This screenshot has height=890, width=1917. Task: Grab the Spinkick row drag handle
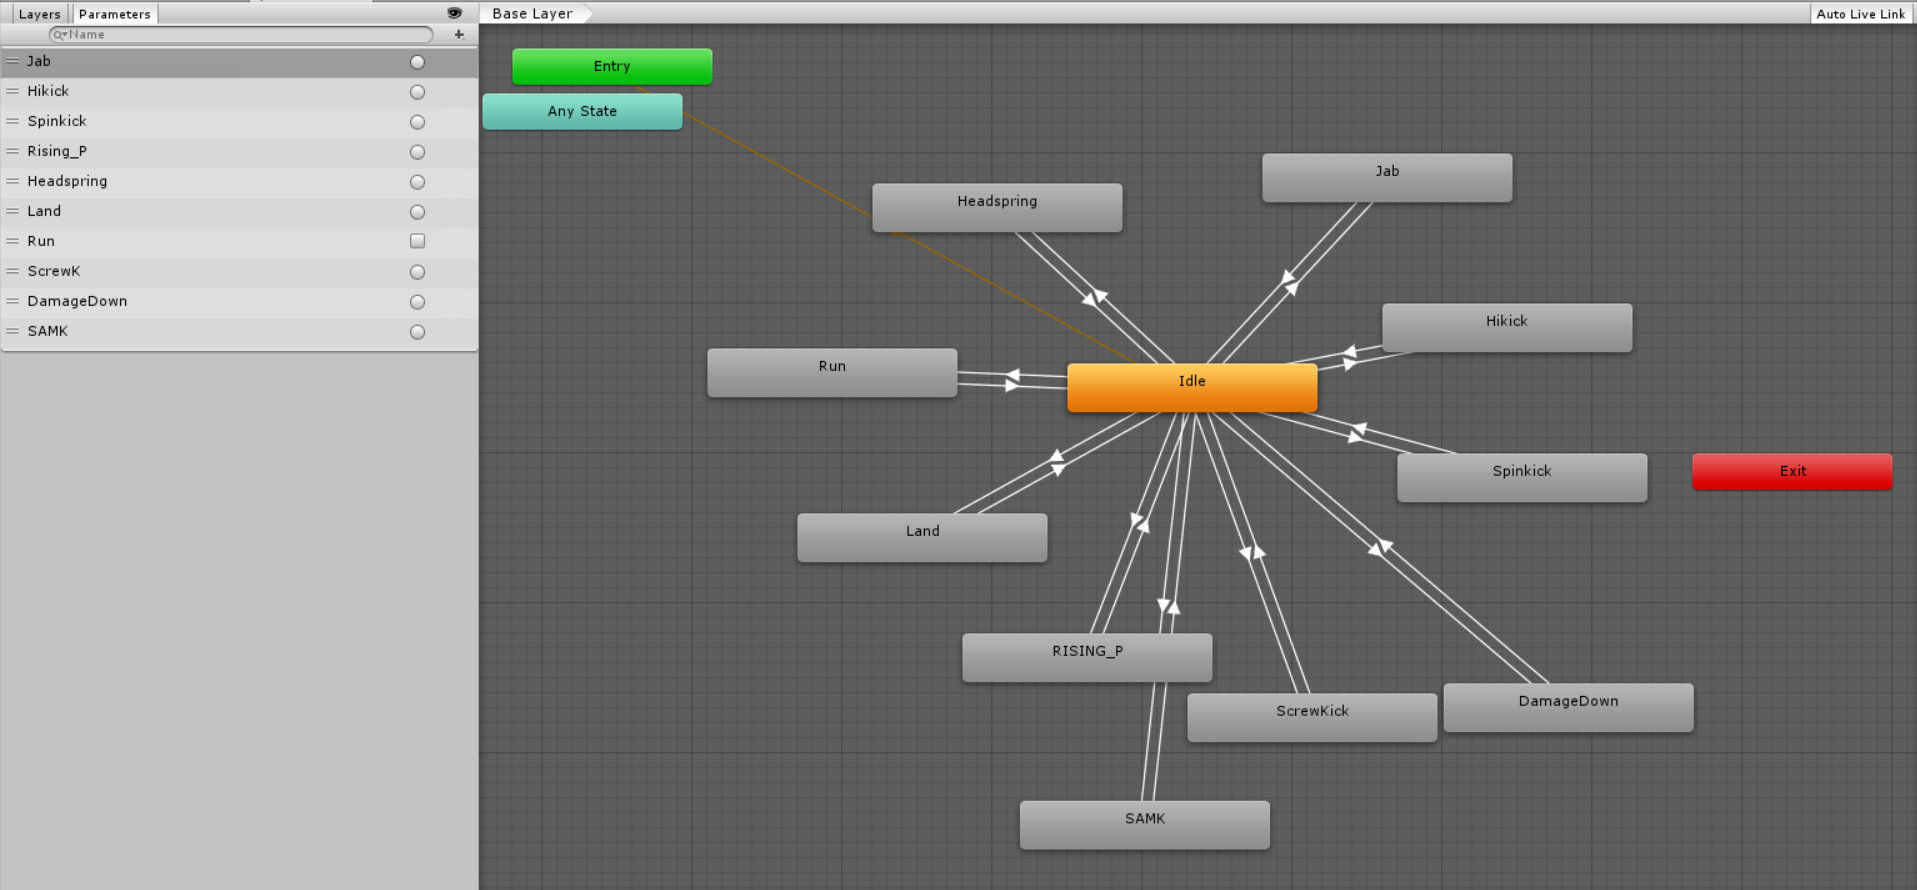[x=13, y=121]
